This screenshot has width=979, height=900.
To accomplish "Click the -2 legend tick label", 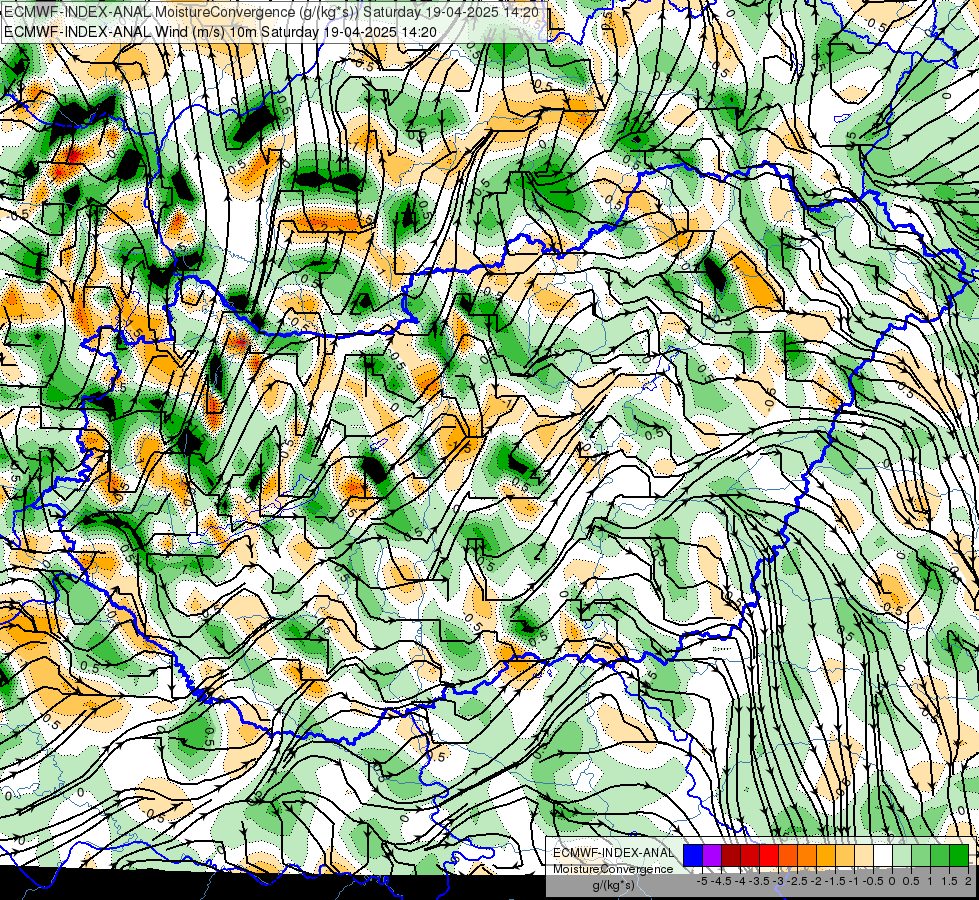I will (x=816, y=881).
